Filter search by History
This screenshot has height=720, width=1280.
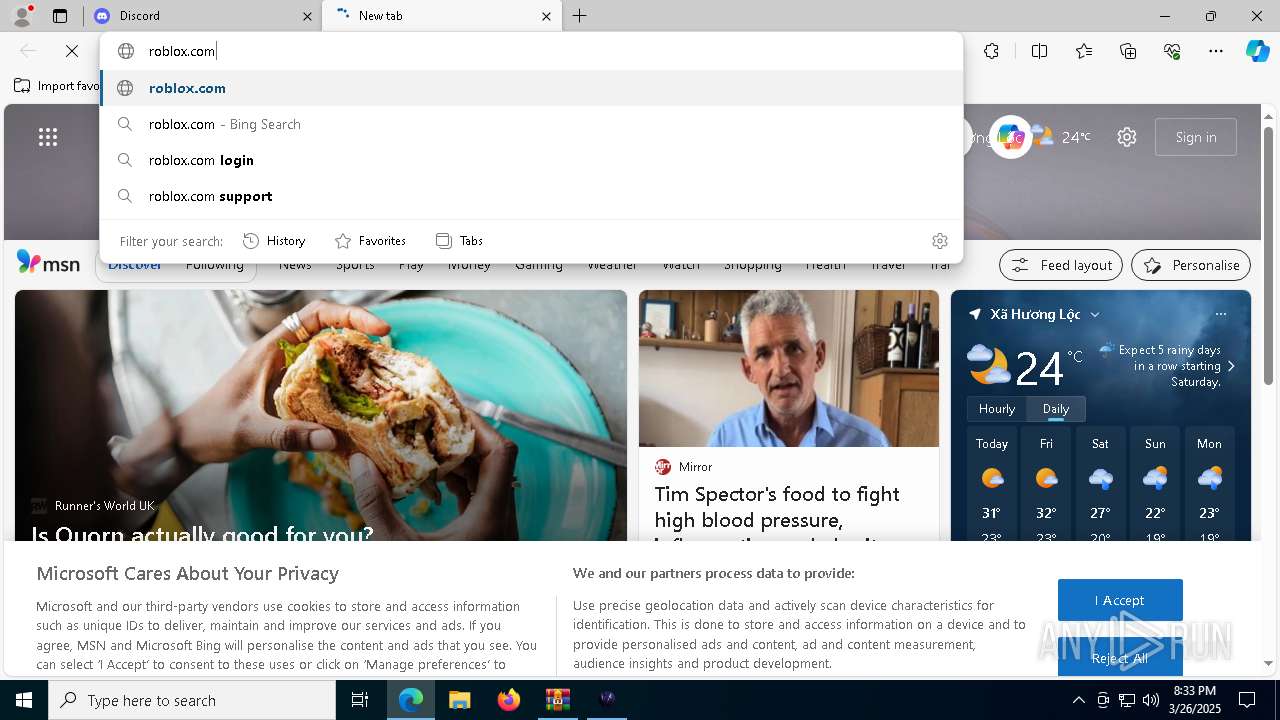pyautogui.click(x=274, y=241)
